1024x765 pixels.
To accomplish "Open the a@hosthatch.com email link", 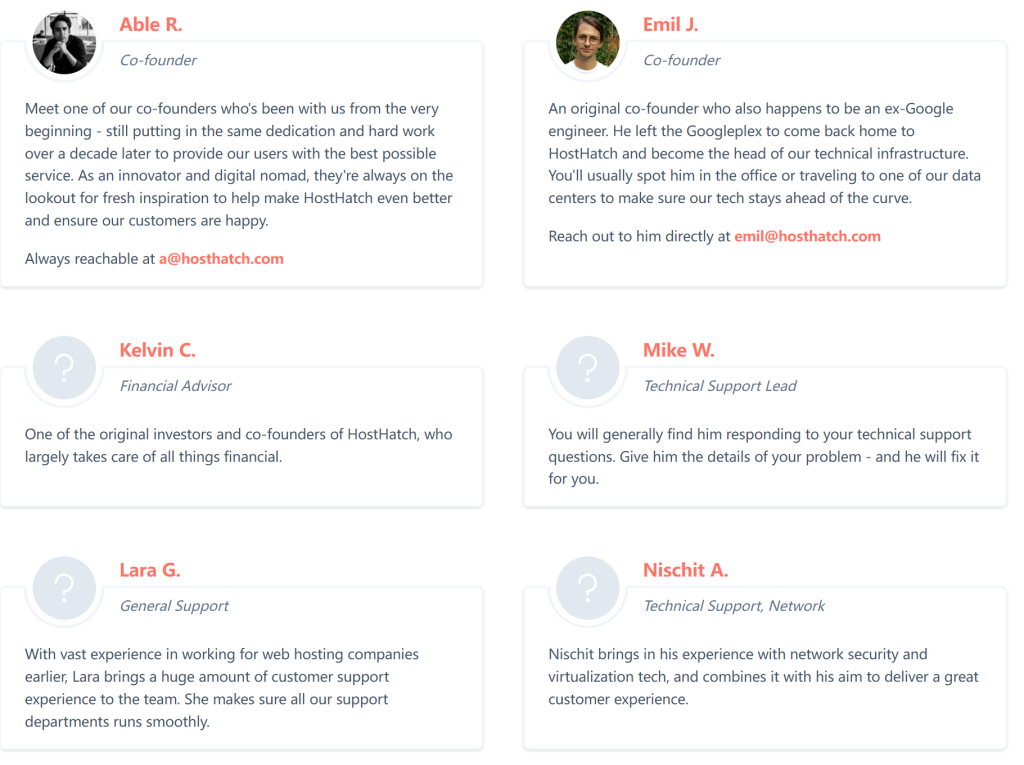I will [221, 259].
